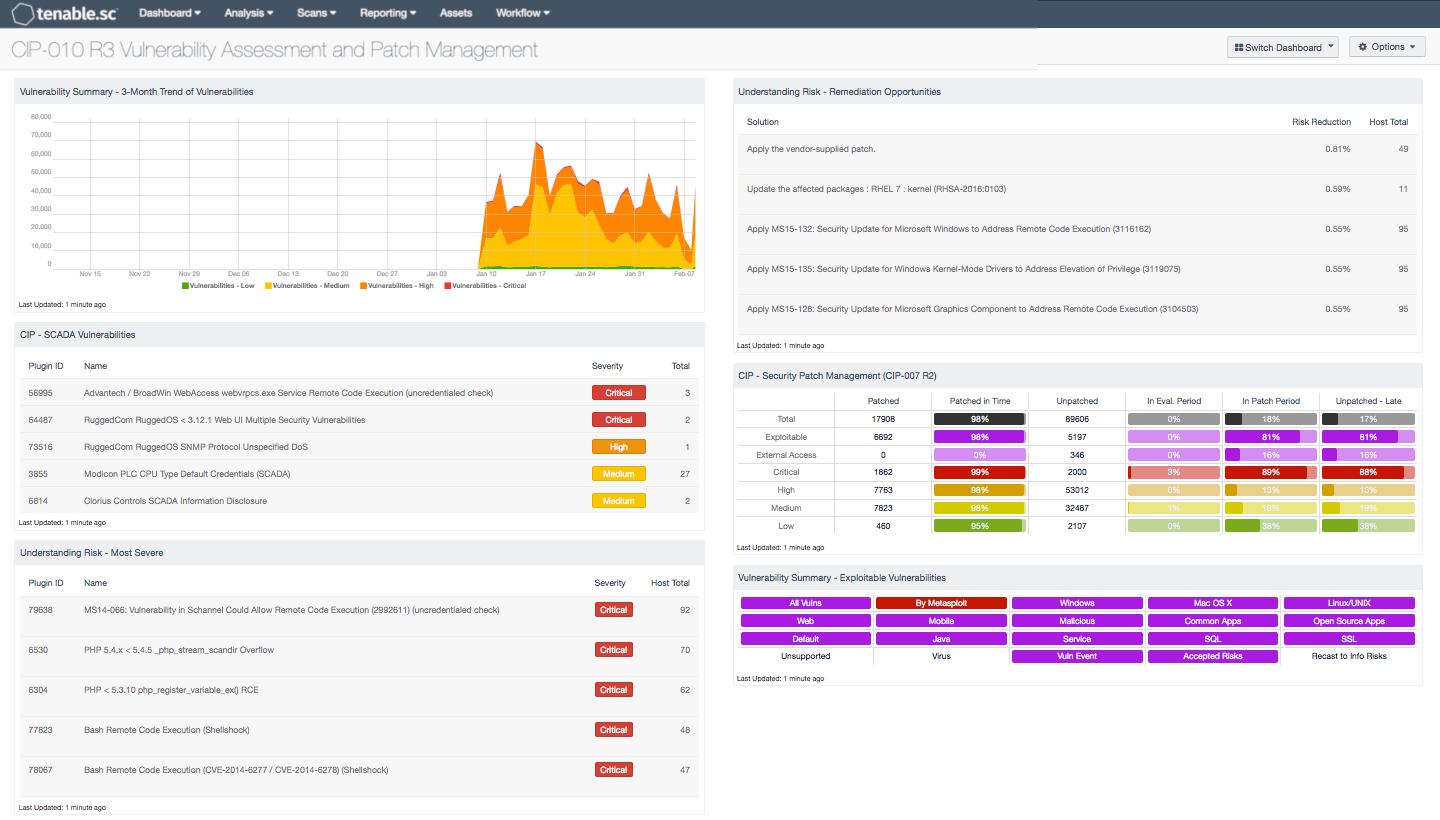Open the SQL indicator
The width and height of the screenshot is (1440, 820).
pos(1213,639)
